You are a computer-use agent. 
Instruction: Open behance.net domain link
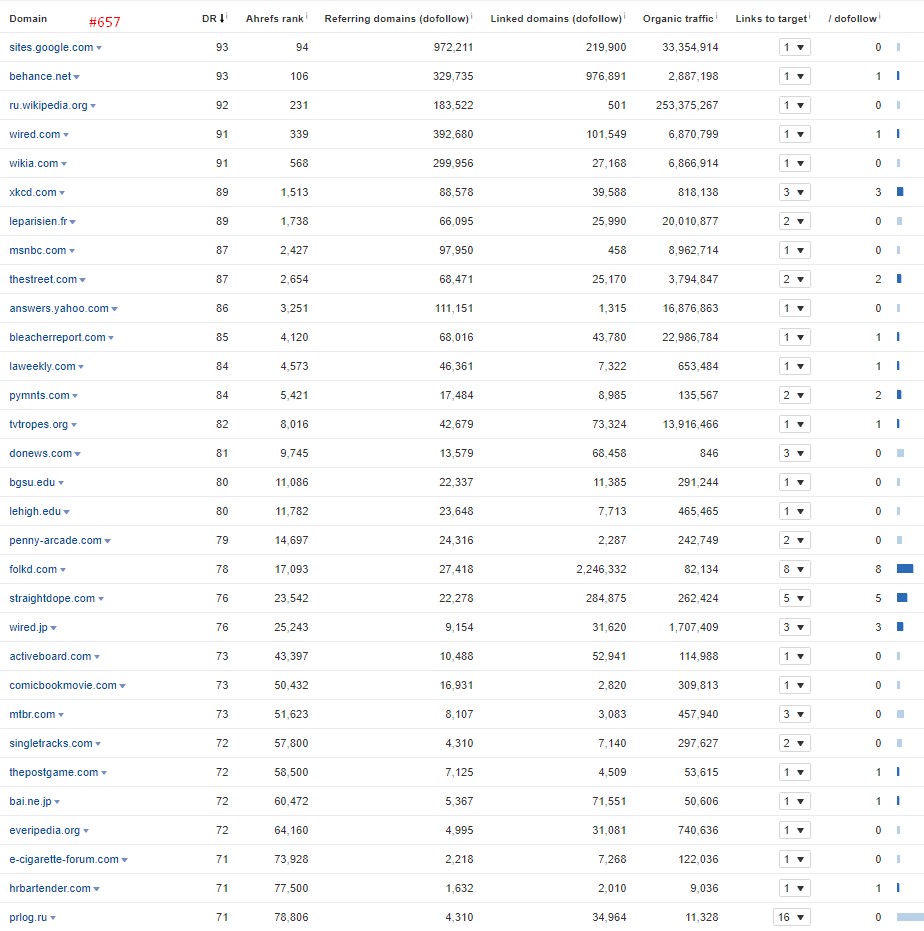[40, 77]
